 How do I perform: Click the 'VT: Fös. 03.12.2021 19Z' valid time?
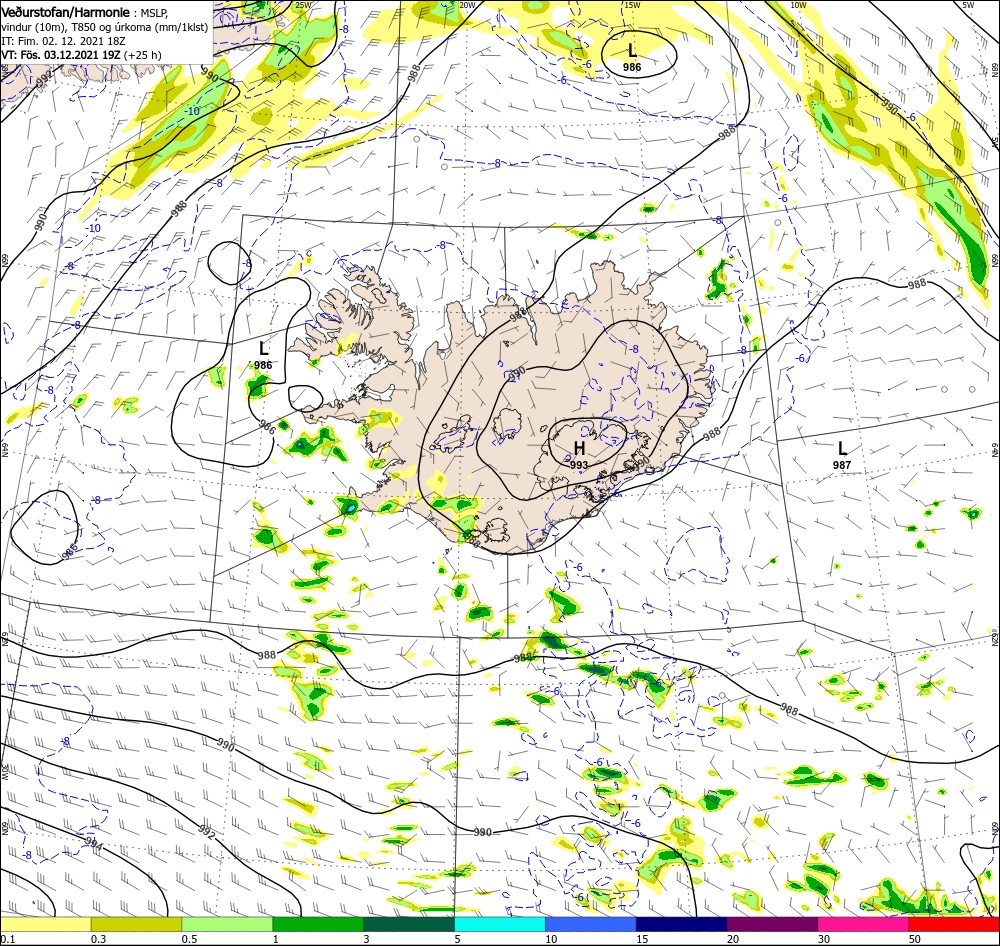[x=61, y=55]
